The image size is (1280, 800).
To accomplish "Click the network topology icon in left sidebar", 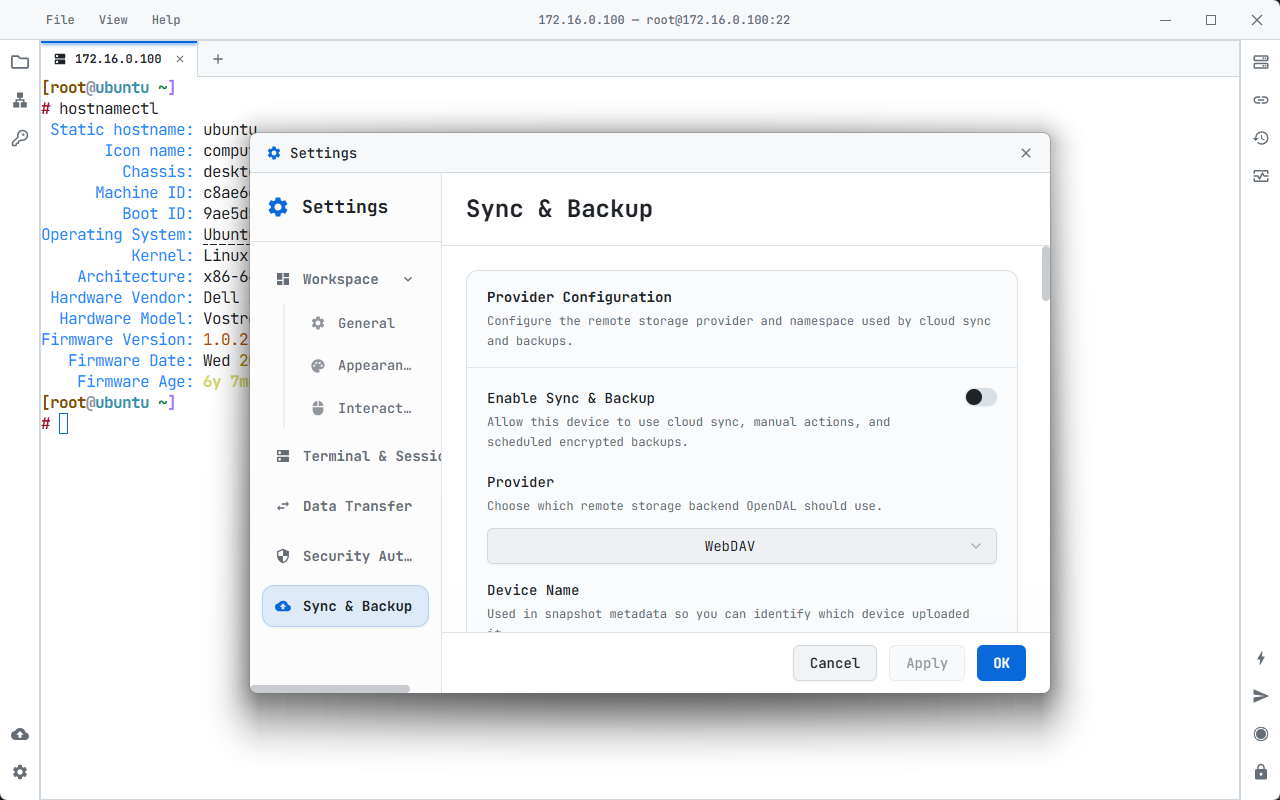I will click(20, 100).
